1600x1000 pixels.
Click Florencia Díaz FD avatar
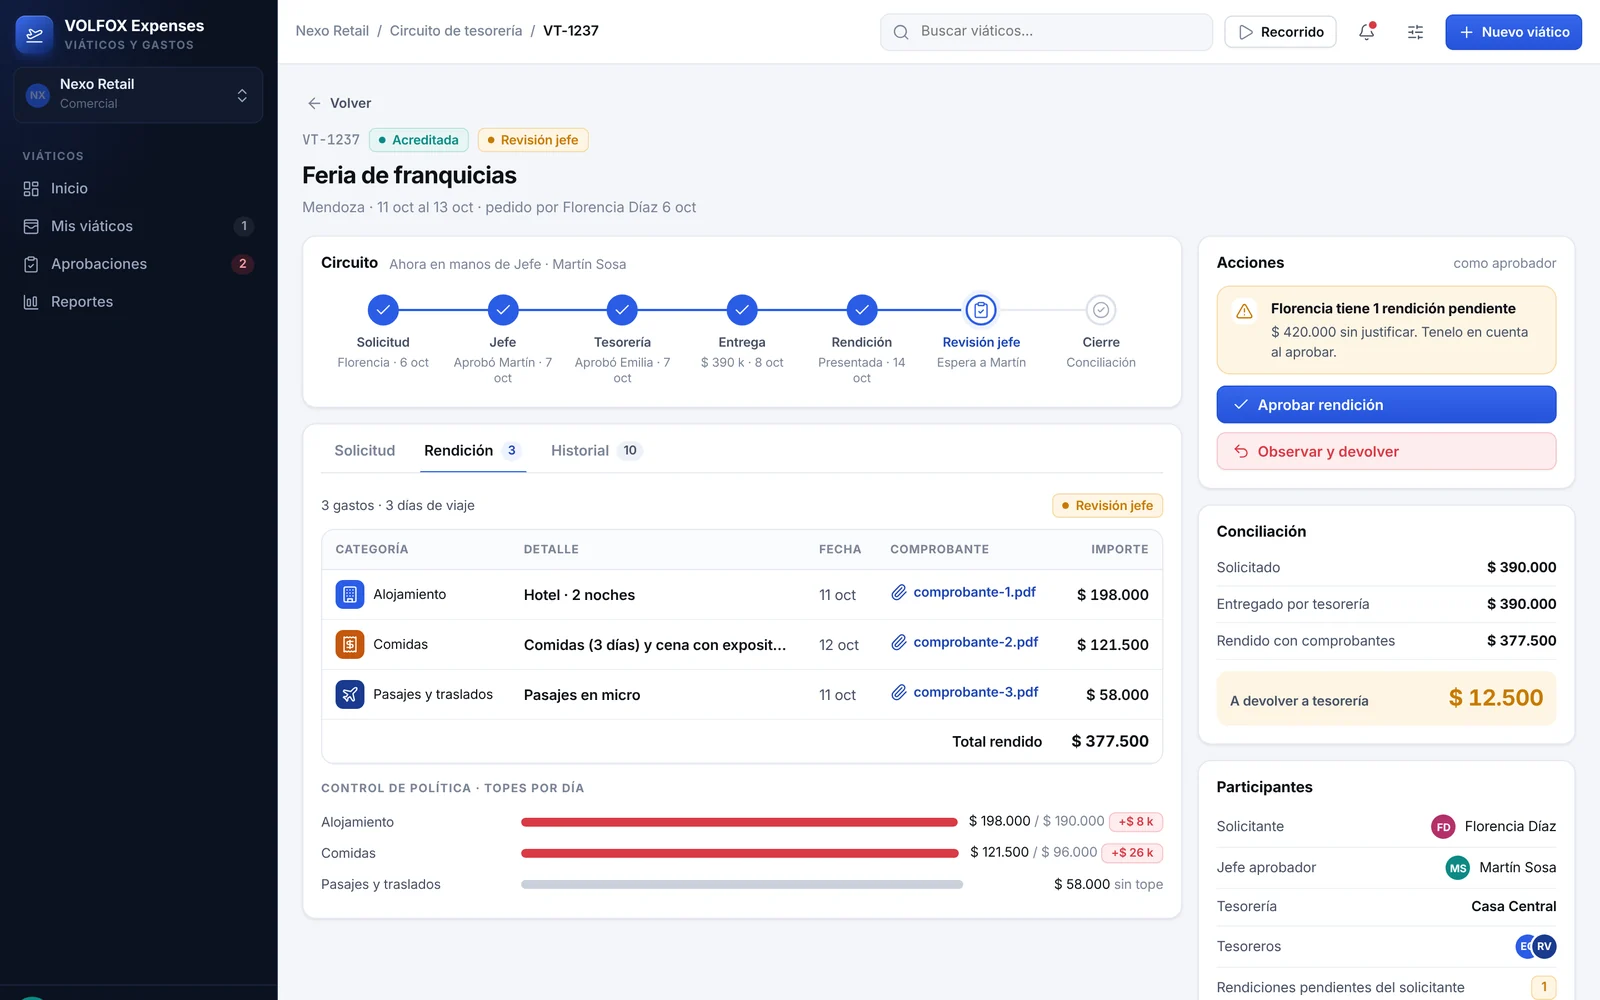click(x=1443, y=827)
